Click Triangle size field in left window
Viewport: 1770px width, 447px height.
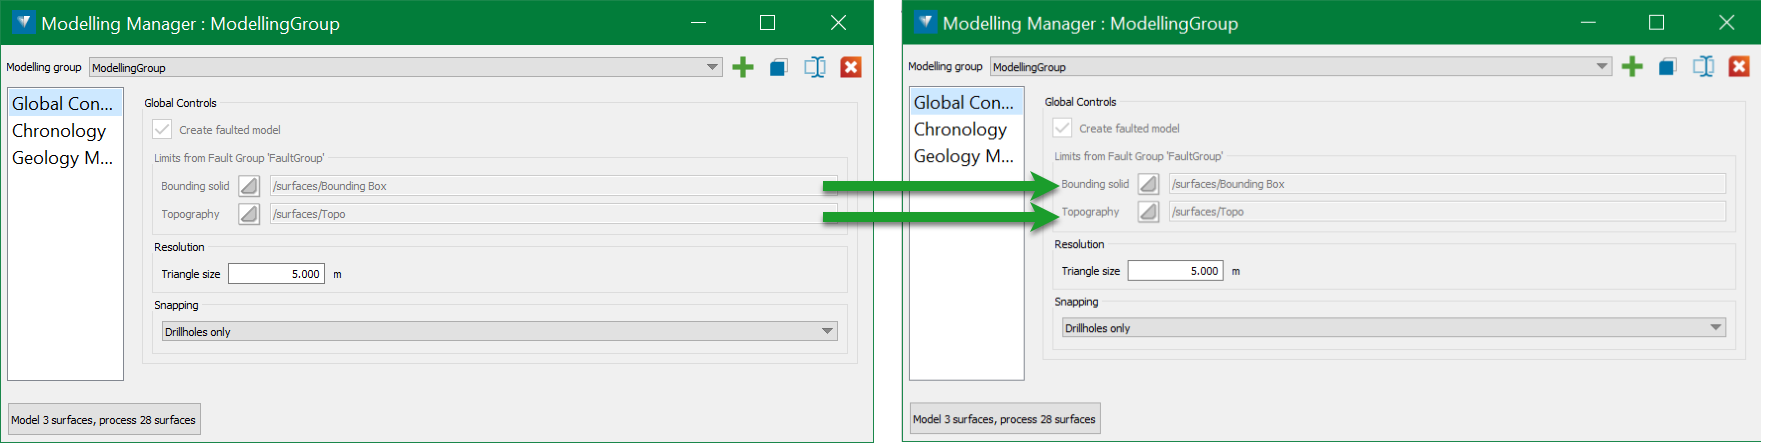(x=276, y=274)
